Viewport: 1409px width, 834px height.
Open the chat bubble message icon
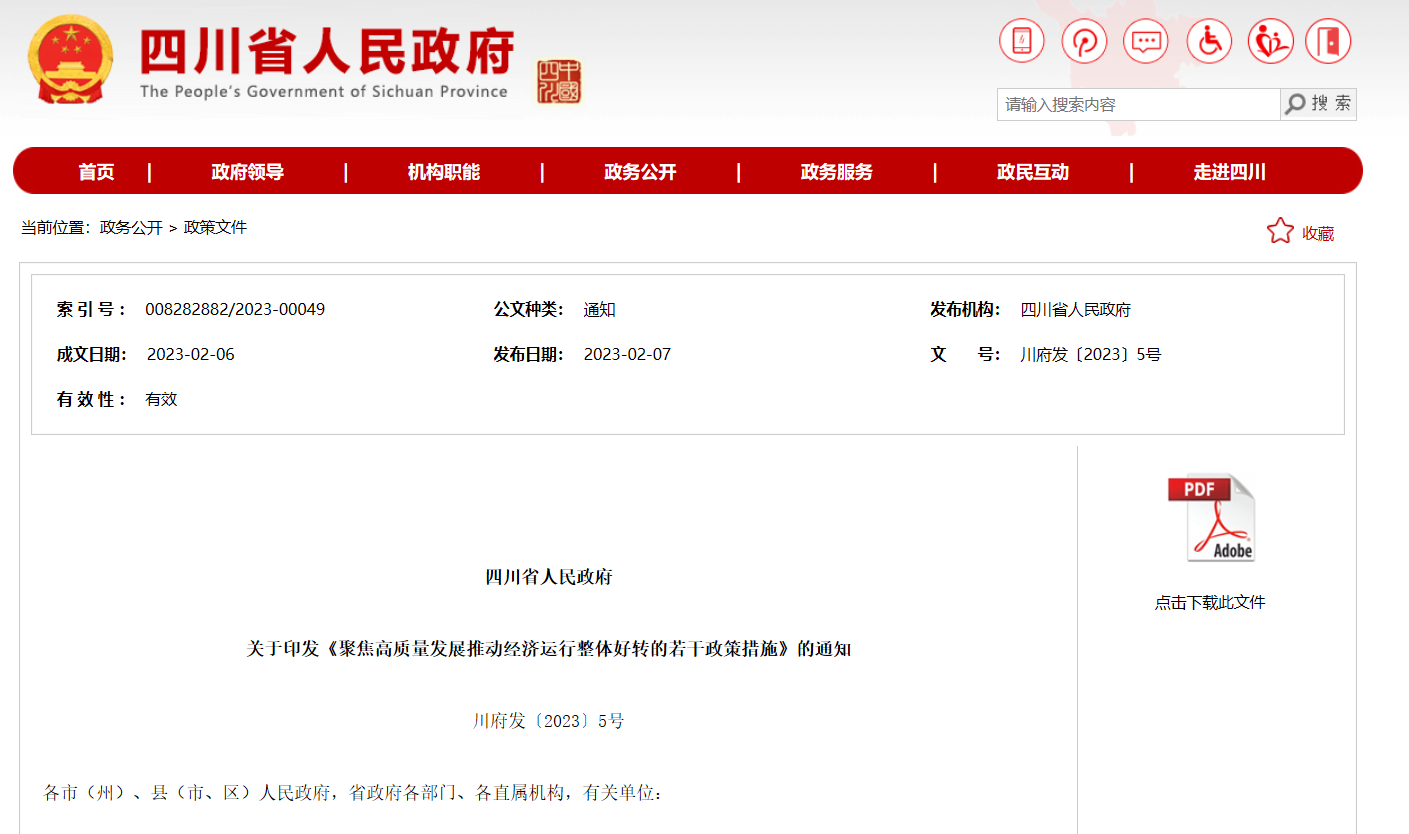[1146, 42]
